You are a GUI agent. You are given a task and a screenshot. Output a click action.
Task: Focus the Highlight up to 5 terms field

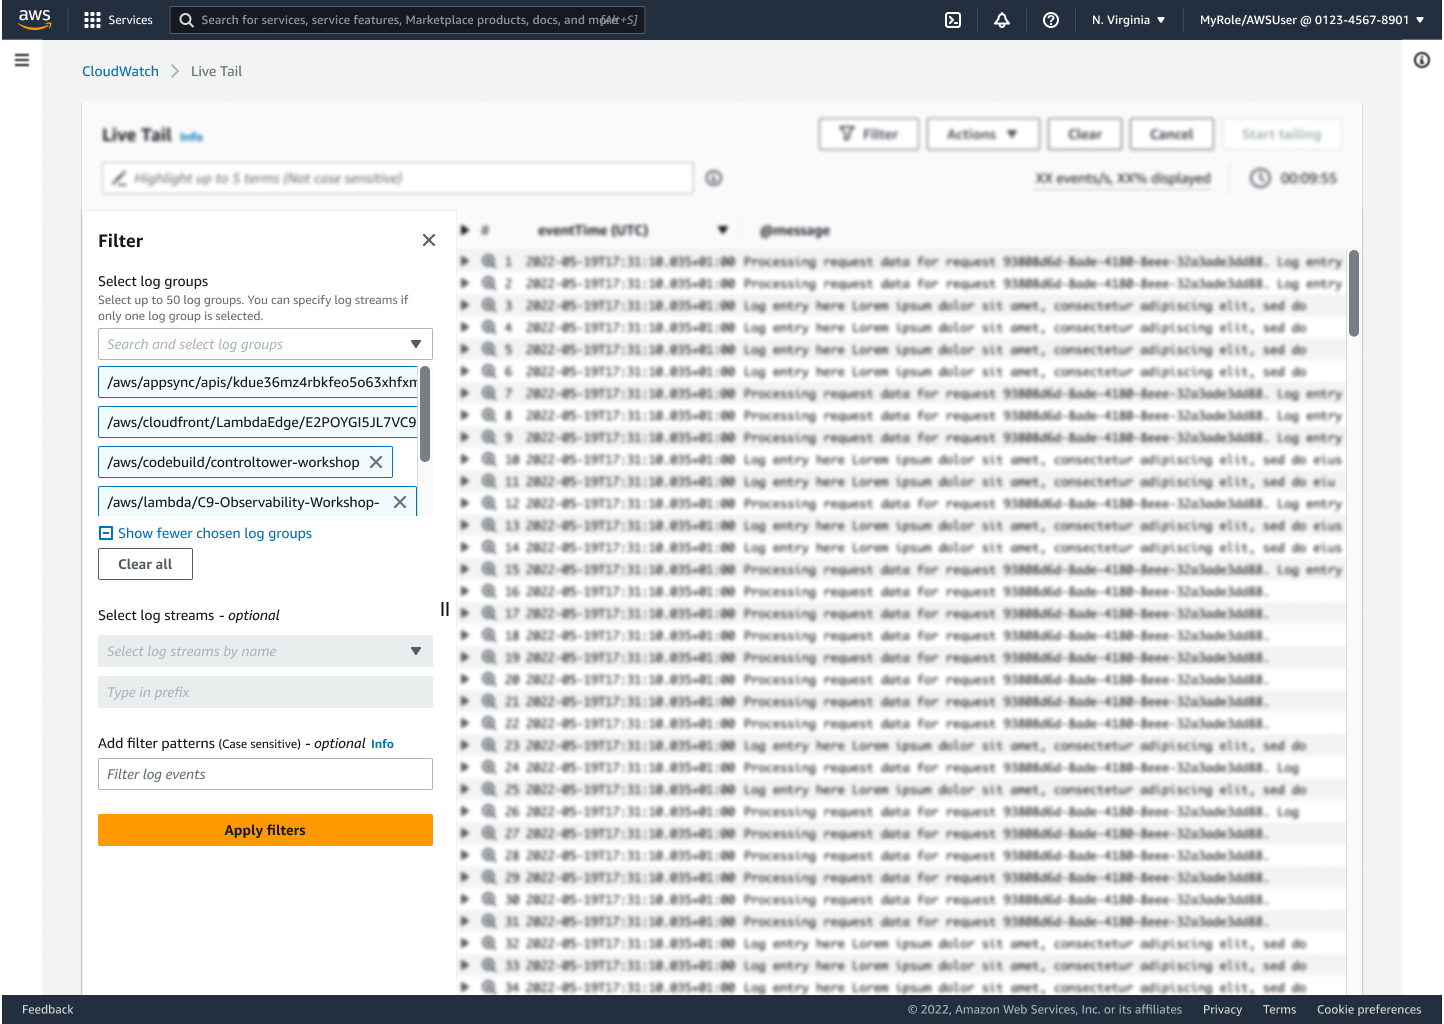pos(398,178)
